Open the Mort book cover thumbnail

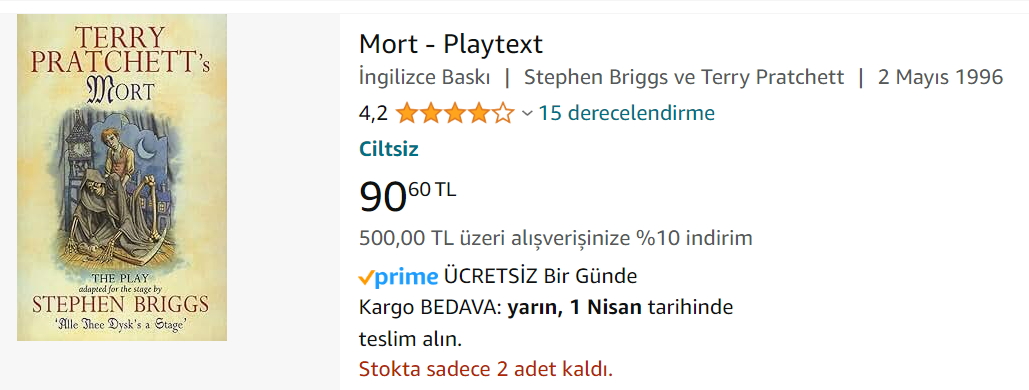(x=122, y=177)
